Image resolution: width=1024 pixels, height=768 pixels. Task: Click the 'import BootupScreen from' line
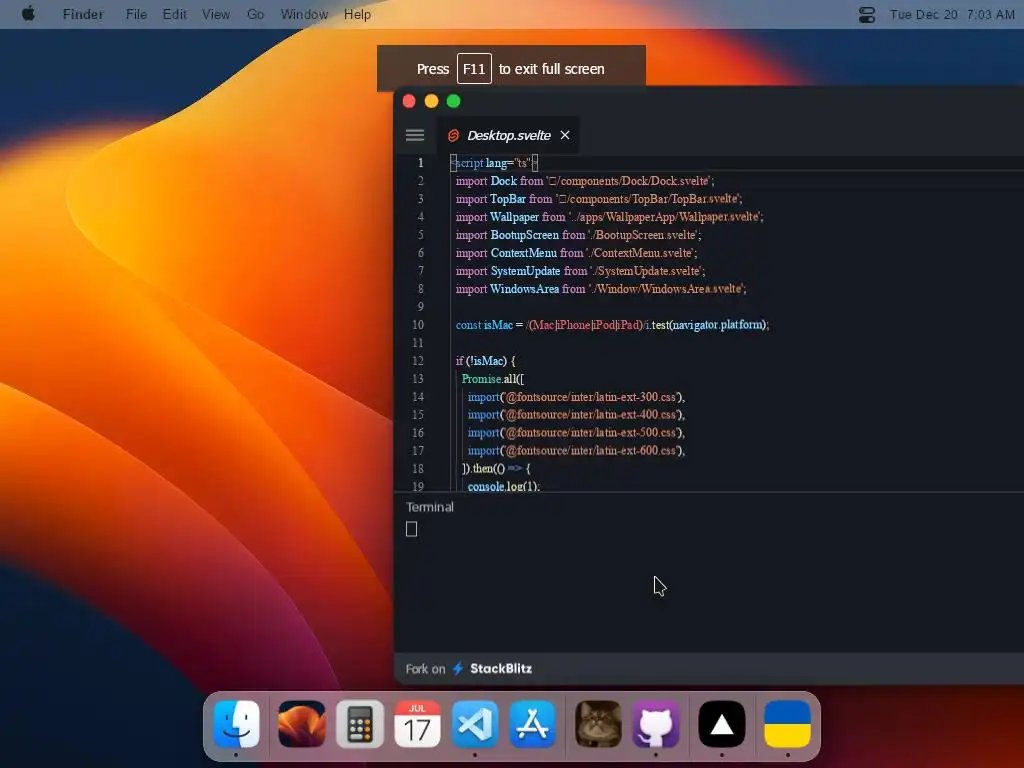point(579,234)
